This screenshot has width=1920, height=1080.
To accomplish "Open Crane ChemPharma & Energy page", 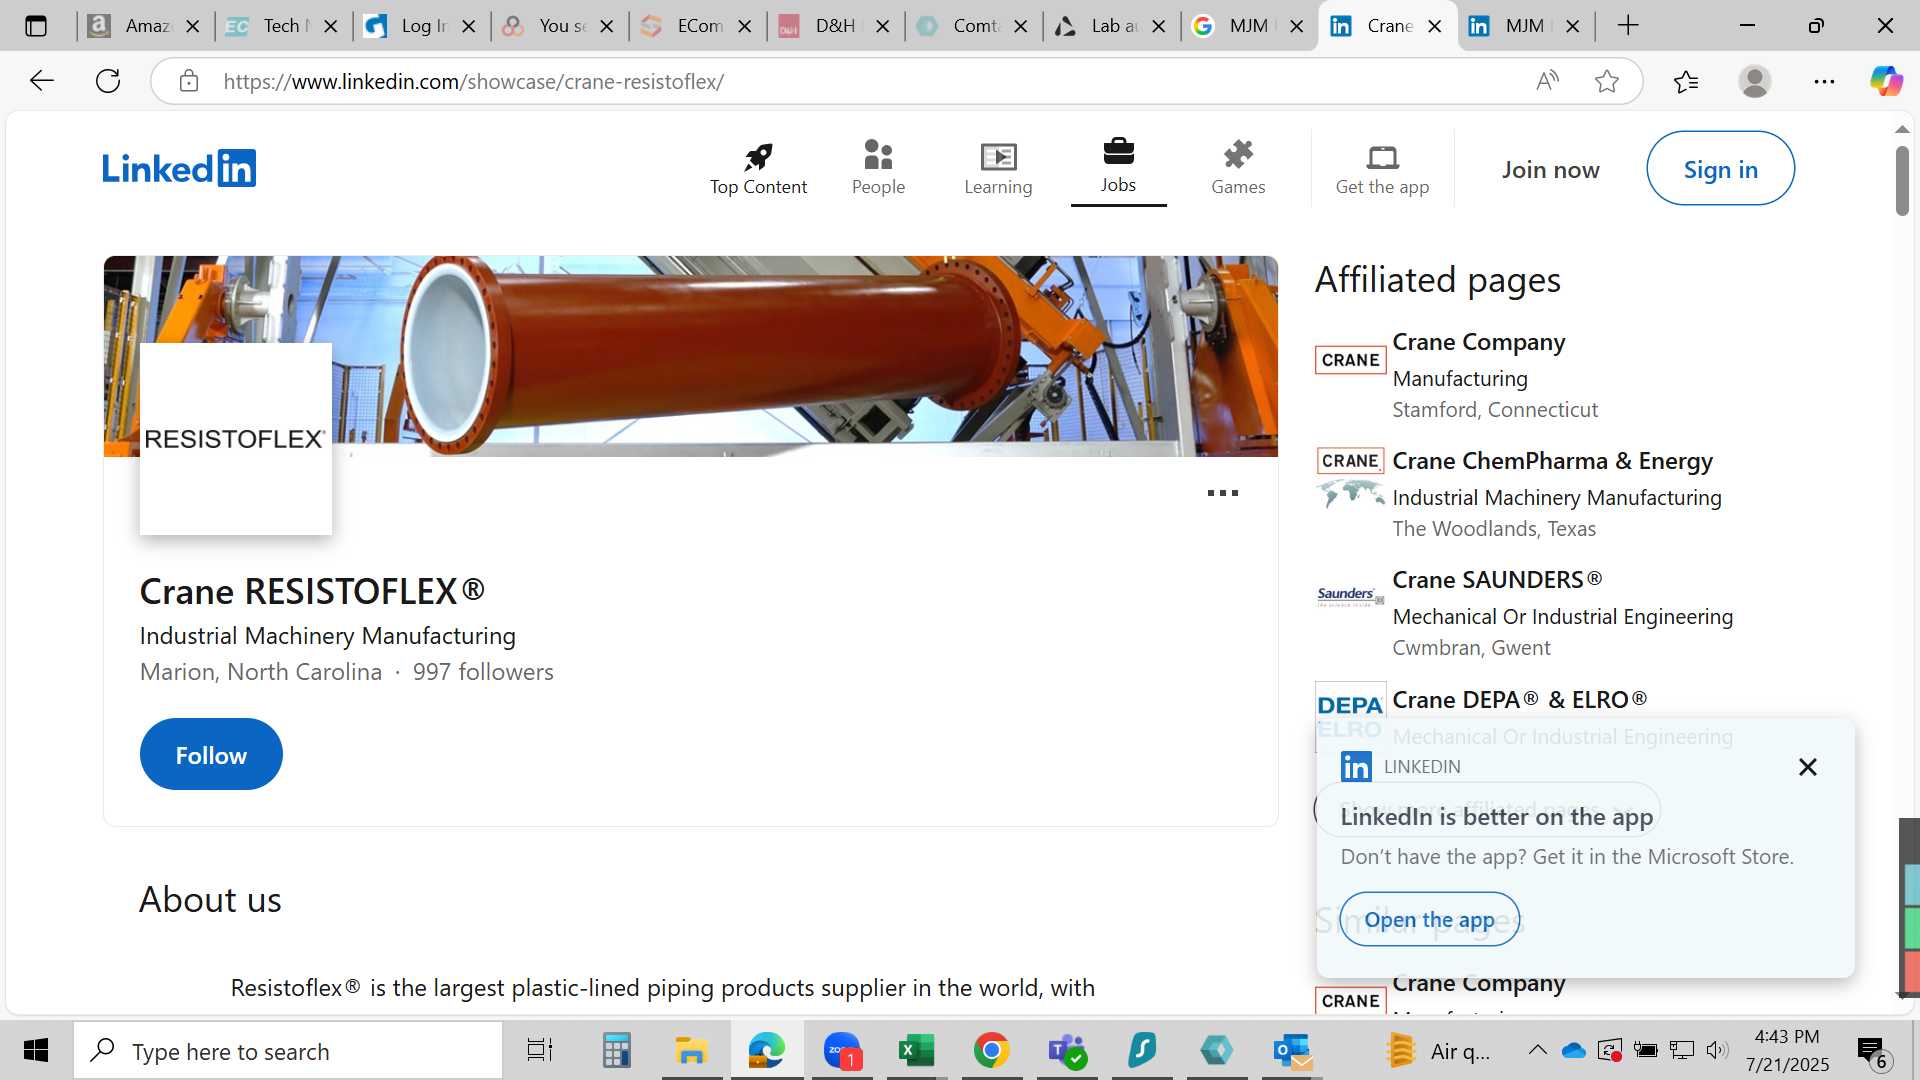I will [x=1552, y=461].
